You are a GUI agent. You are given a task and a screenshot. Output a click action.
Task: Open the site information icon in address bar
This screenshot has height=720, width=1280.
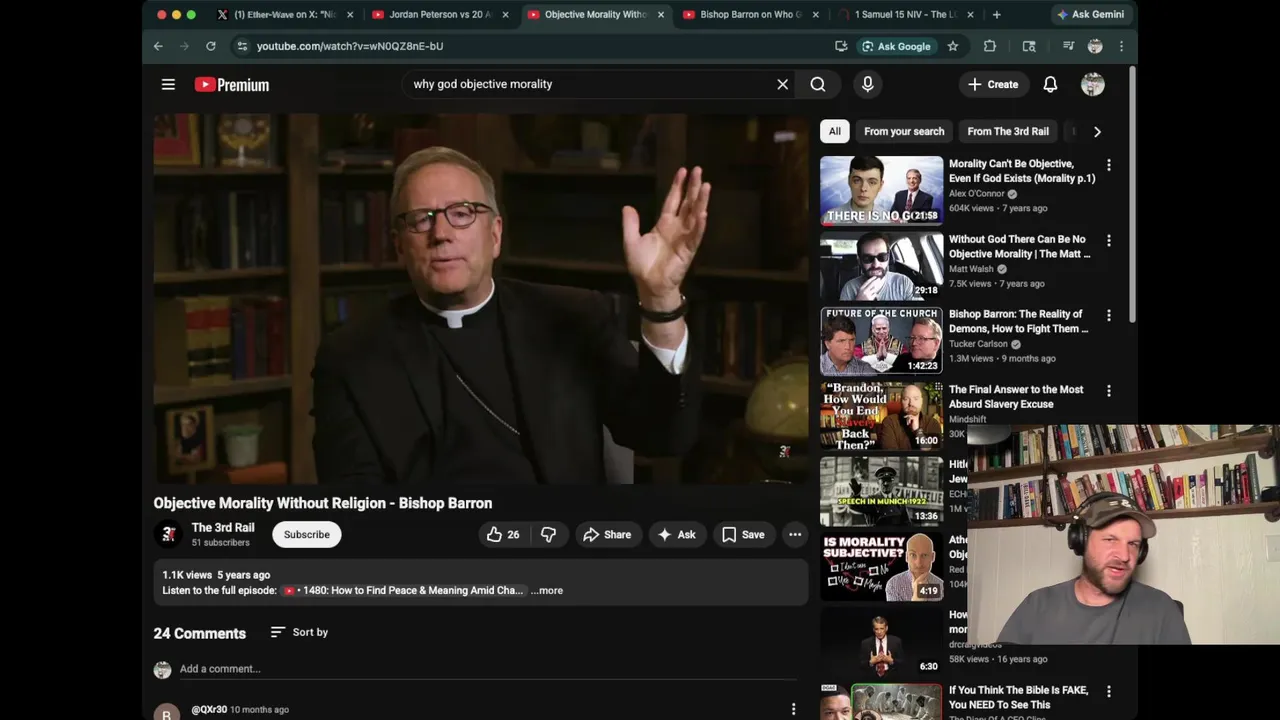pyautogui.click(x=242, y=46)
